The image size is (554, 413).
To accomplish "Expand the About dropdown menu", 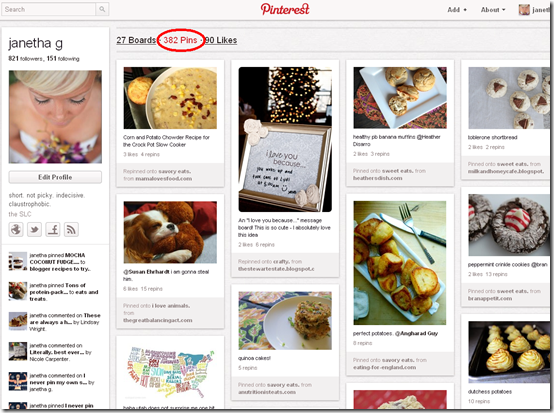I will pos(493,10).
